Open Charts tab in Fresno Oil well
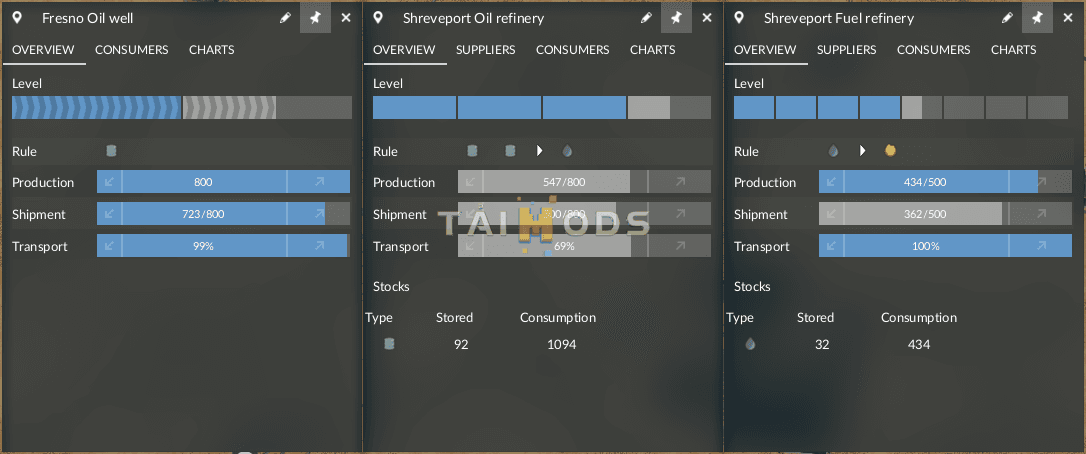1086x454 pixels. click(x=211, y=50)
